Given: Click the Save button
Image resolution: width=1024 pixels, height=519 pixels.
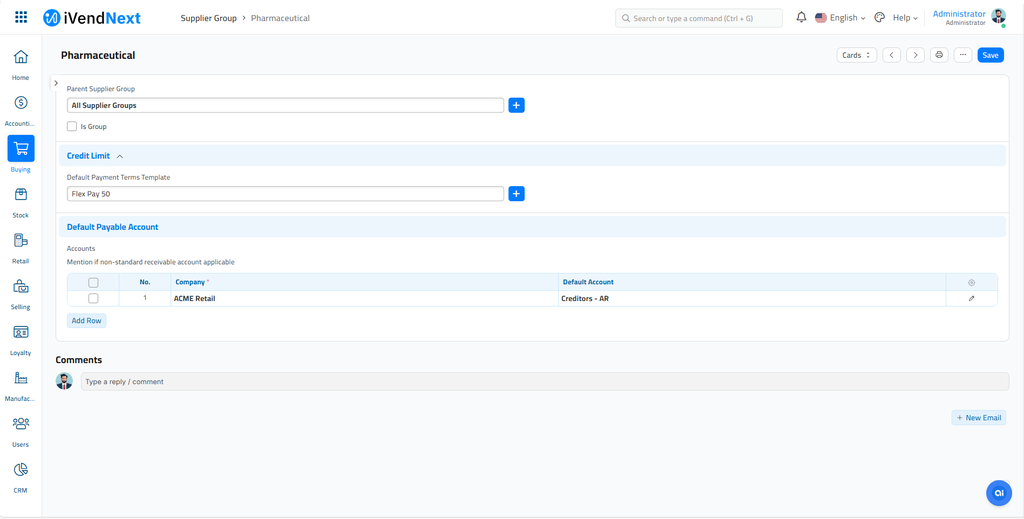Looking at the screenshot, I should (990, 55).
